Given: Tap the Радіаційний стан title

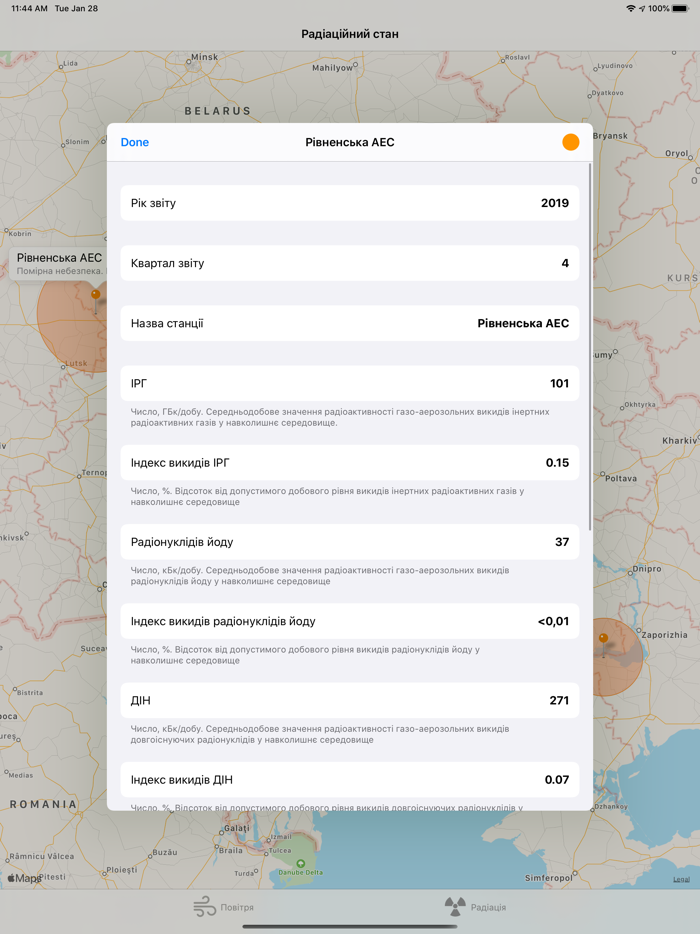Looking at the screenshot, I should coord(350,34).
